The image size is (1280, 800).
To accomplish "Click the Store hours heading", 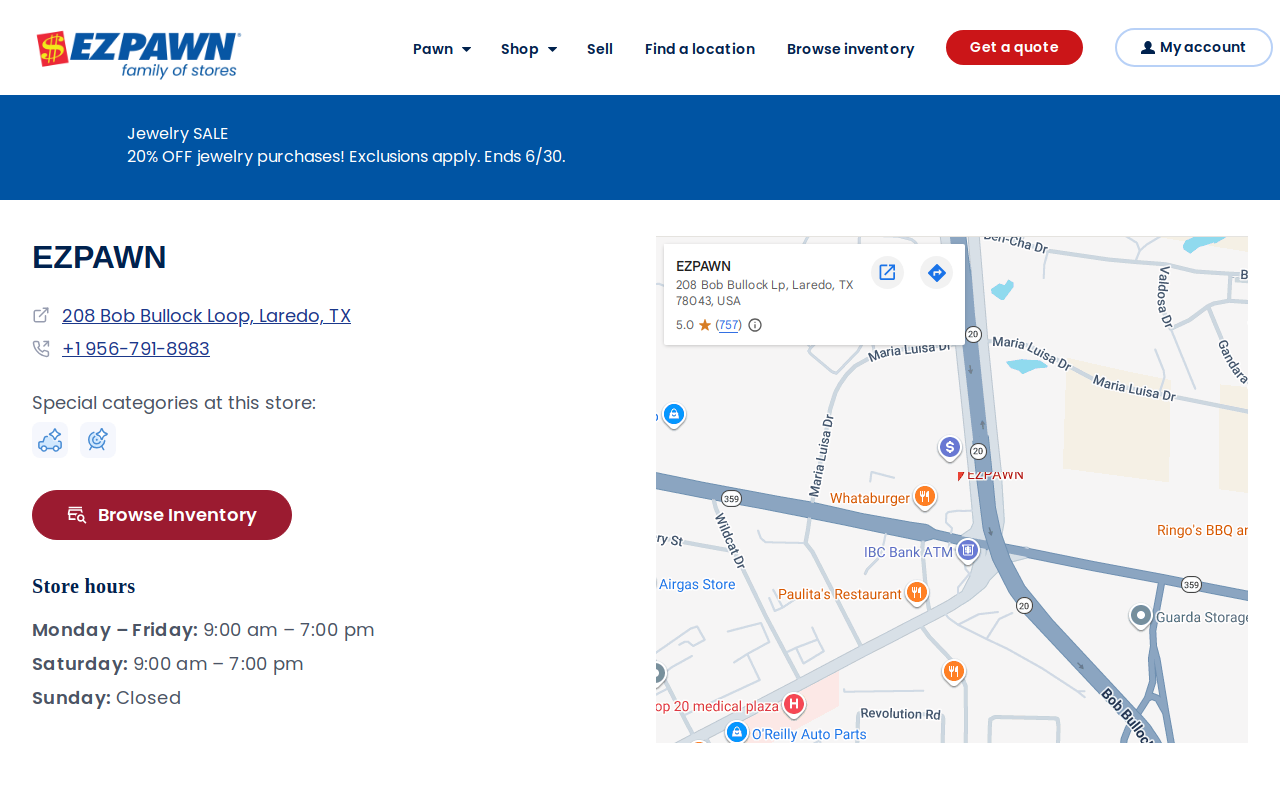I will coord(83,586).
